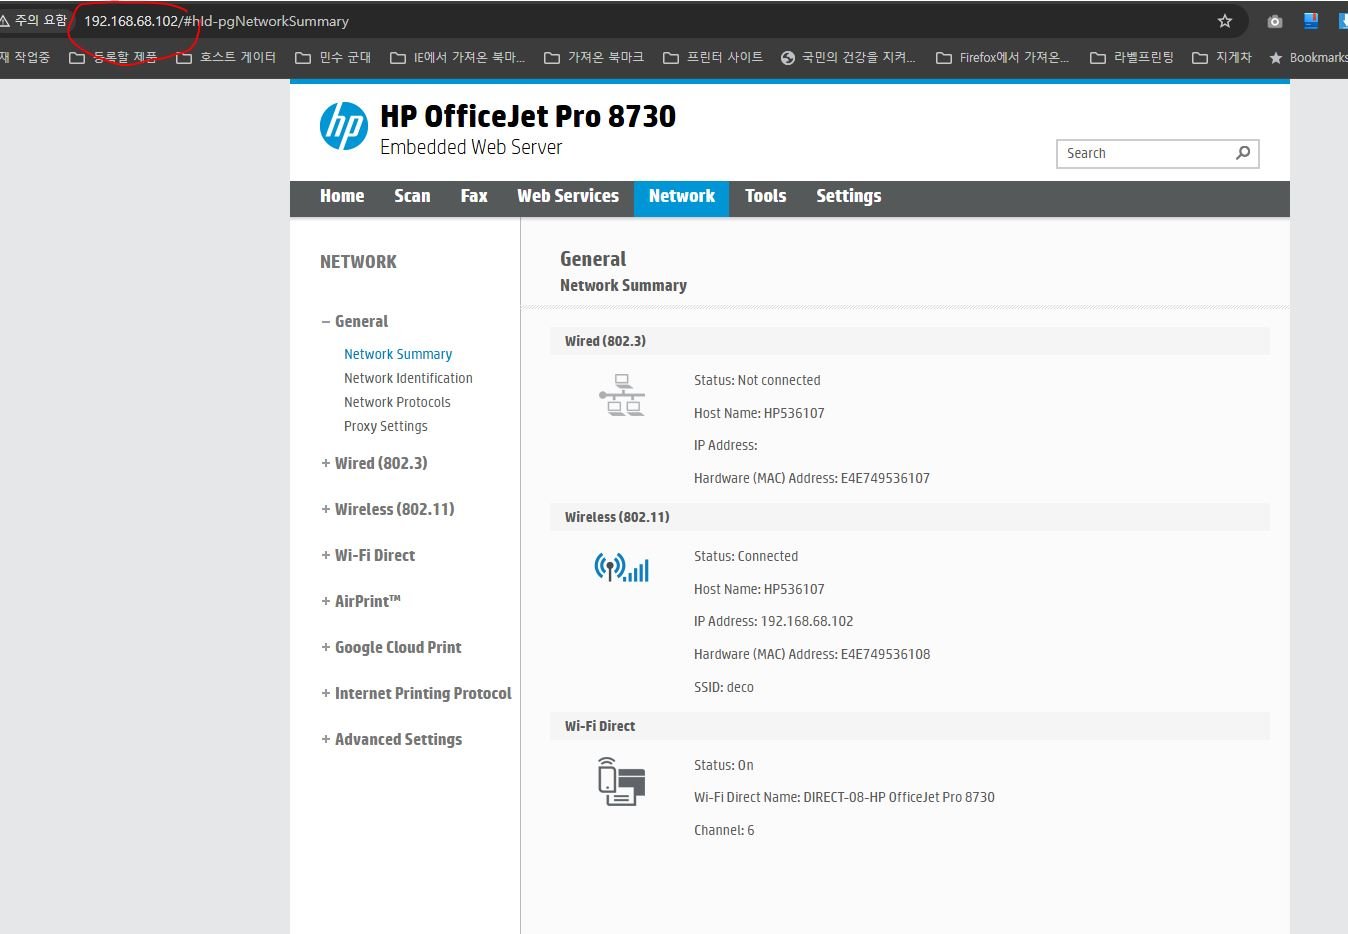This screenshot has width=1348, height=934.
Task: Open the IE에서 가져온 북마크 folder
Action: point(457,58)
